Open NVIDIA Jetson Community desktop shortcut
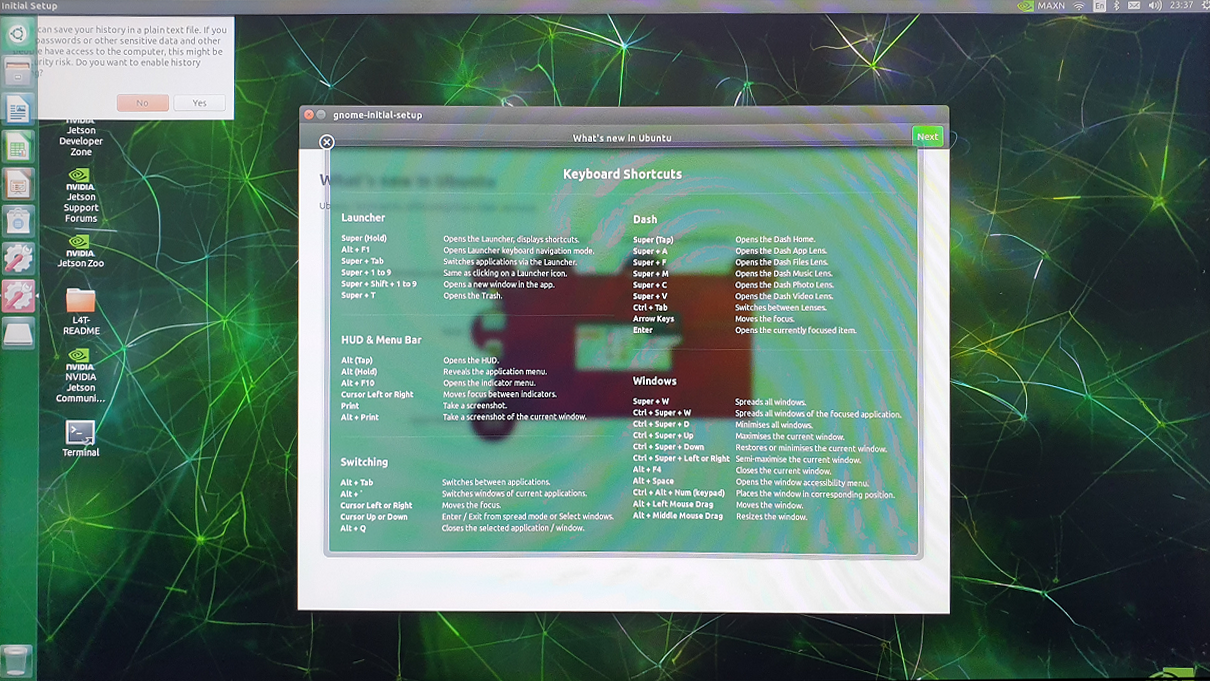Viewport: 1210px width, 681px height. (81, 375)
